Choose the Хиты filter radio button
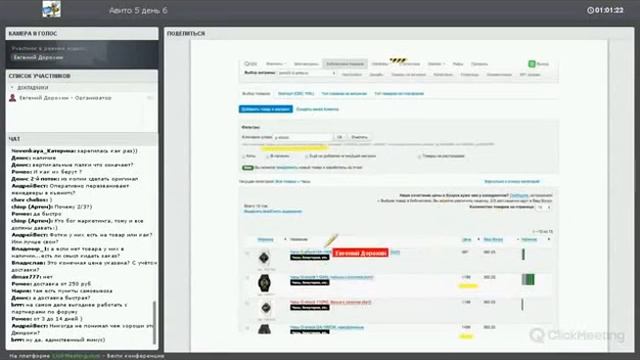The height and width of the screenshot is (360, 640). pyautogui.click(x=244, y=156)
